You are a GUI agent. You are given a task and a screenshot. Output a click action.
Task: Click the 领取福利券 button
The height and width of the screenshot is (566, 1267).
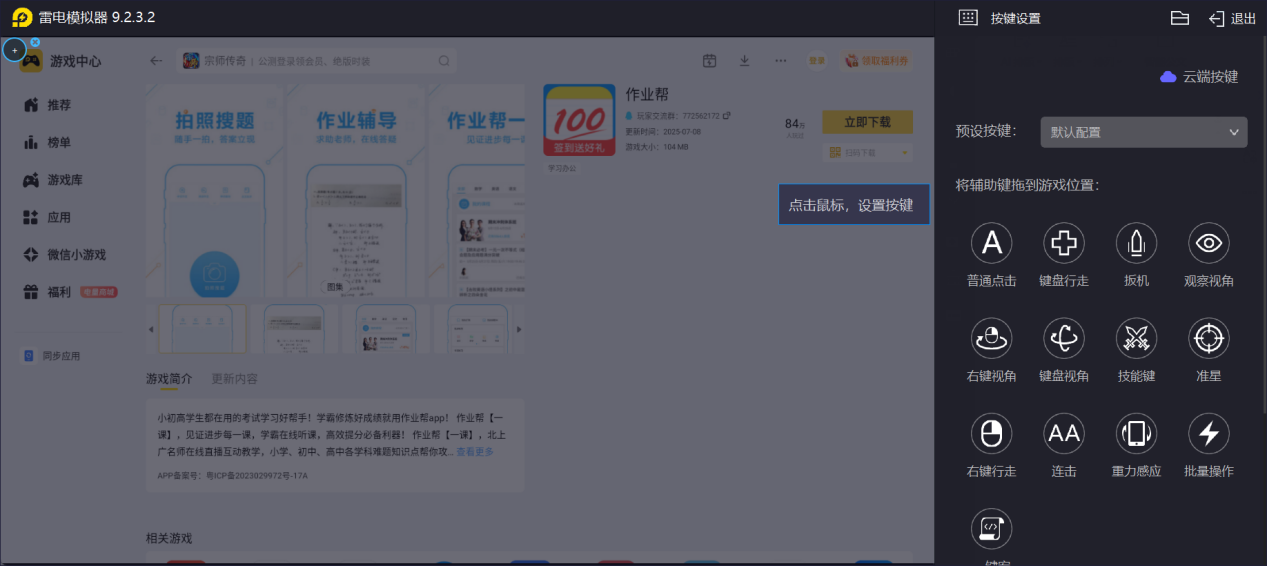coord(878,61)
